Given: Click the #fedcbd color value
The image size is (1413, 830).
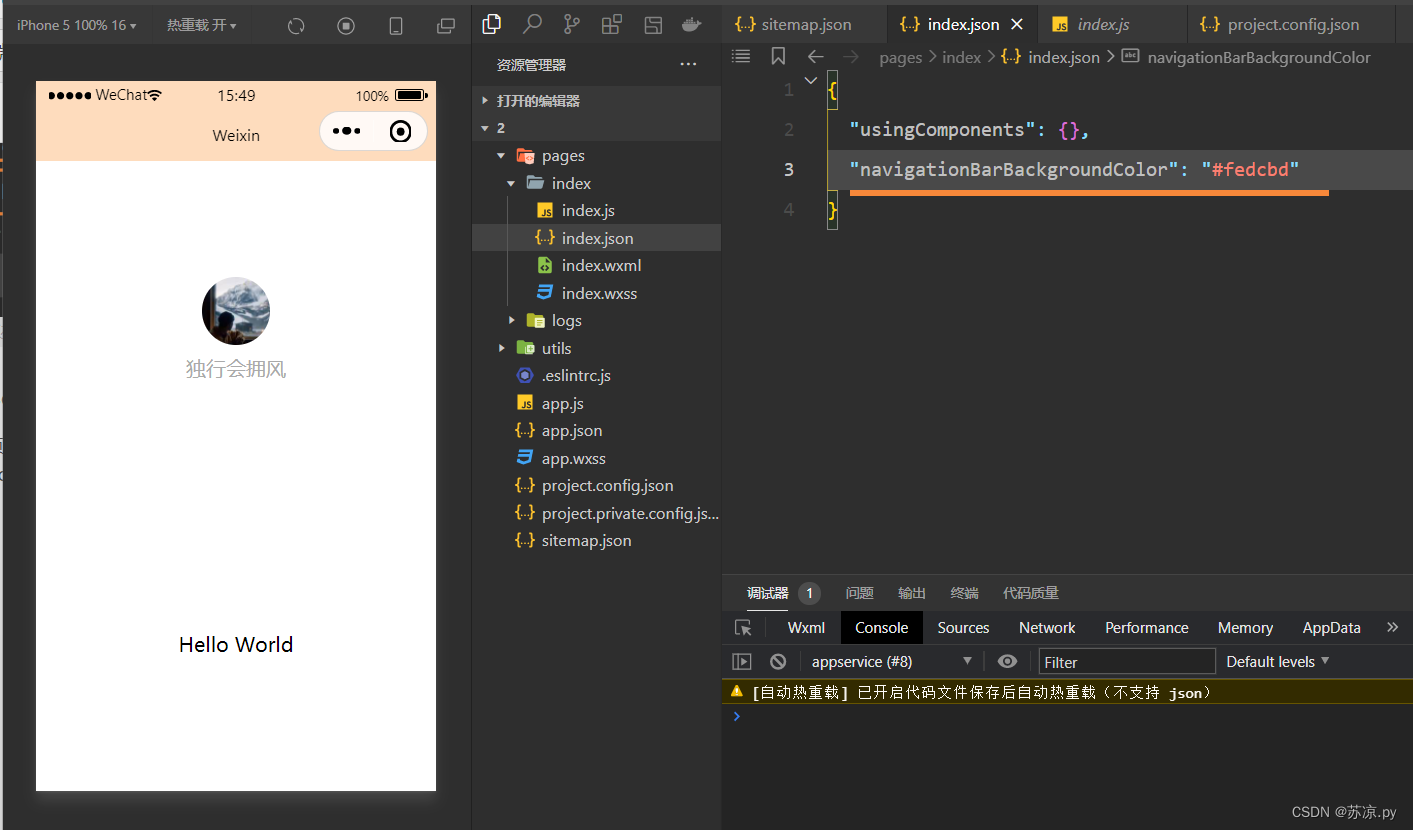Looking at the screenshot, I should [x=1250, y=170].
